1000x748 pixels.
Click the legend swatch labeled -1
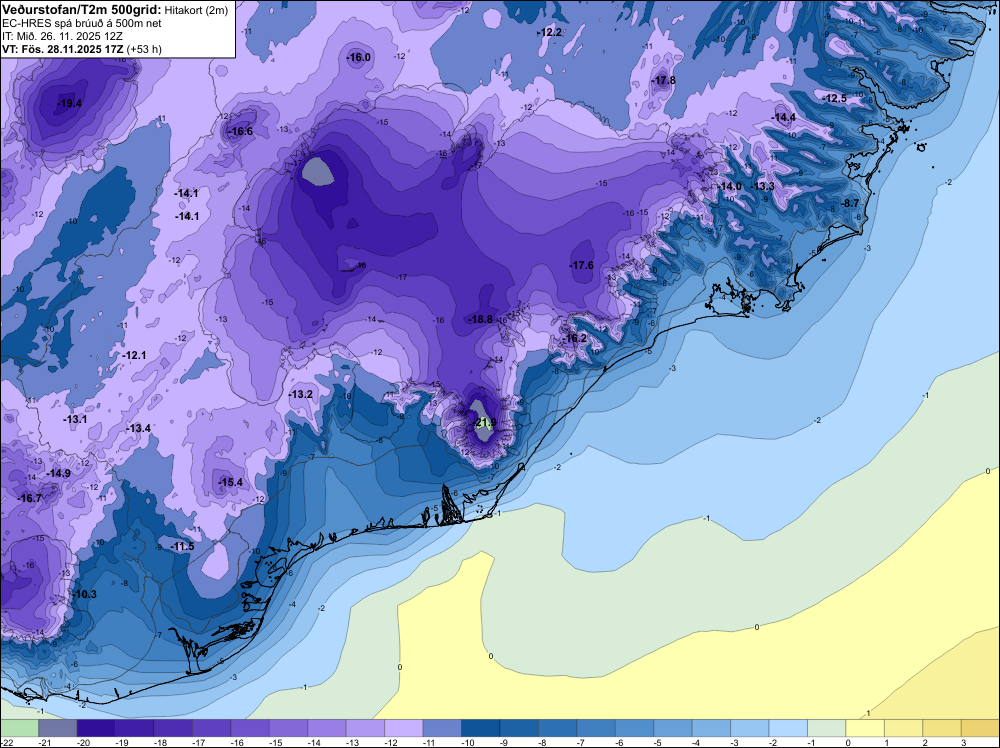point(827,728)
